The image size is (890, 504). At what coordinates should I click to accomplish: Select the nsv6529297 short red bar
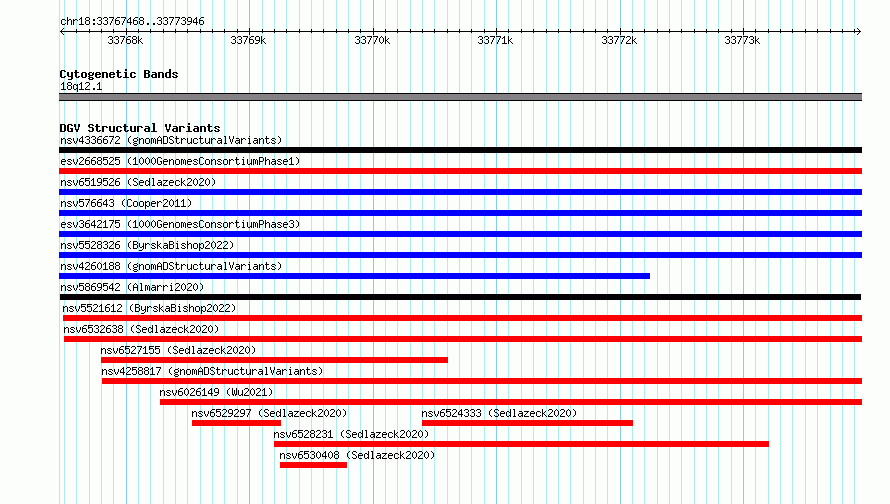click(x=236, y=423)
